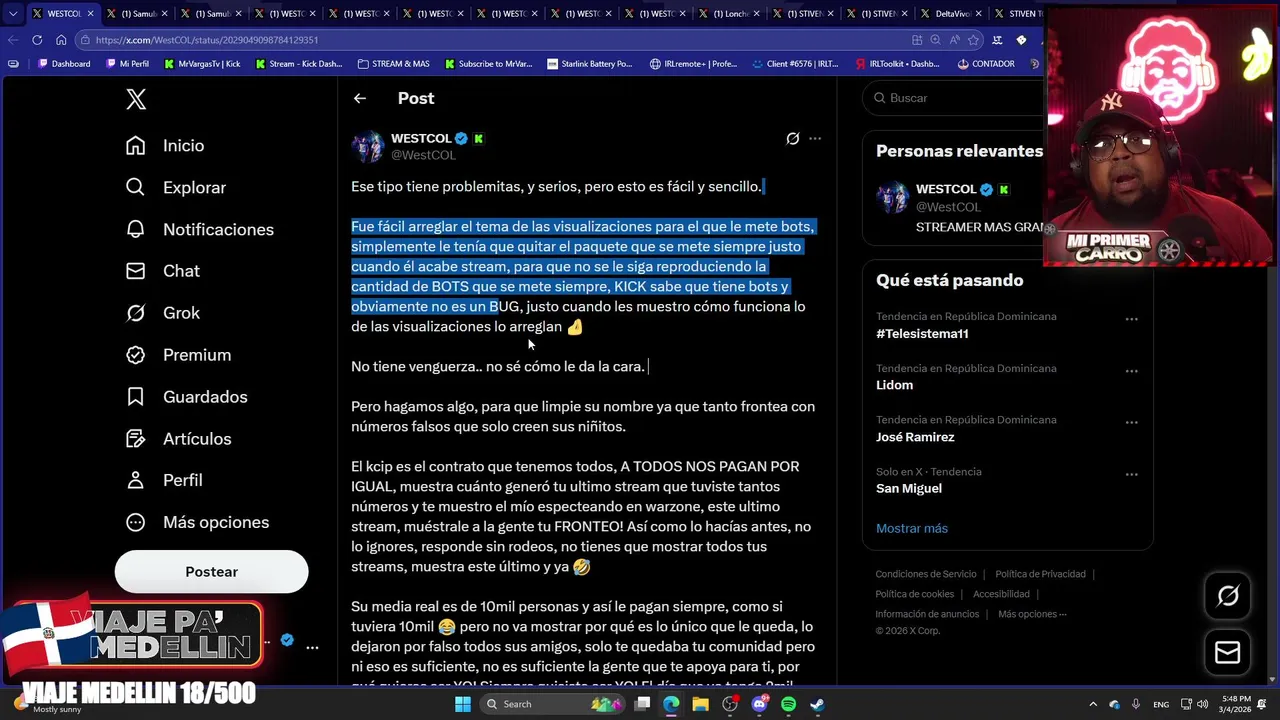Screen dimensions: 1280x720
Task: Open Steam from the taskbar
Action: 817,704
